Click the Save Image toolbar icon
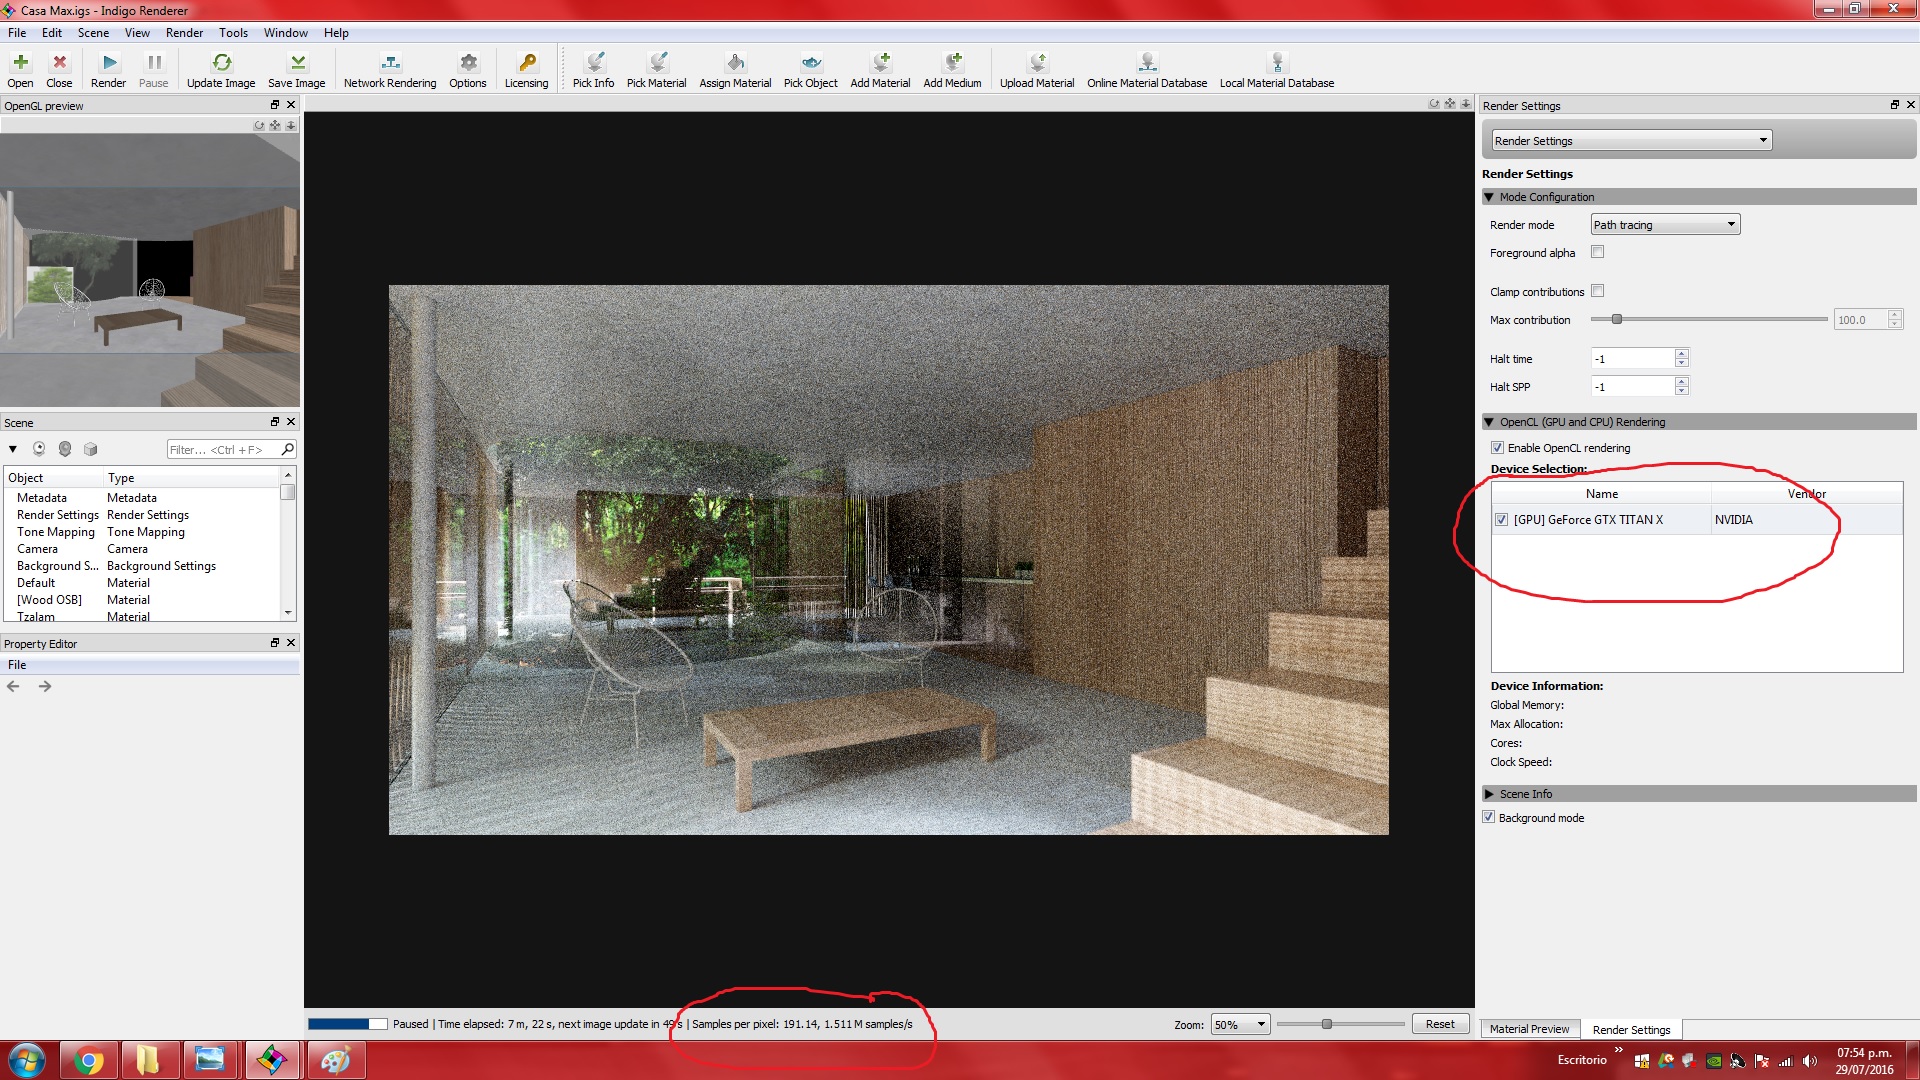The height and width of the screenshot is (1080, 1920). (x=297, y=63)
